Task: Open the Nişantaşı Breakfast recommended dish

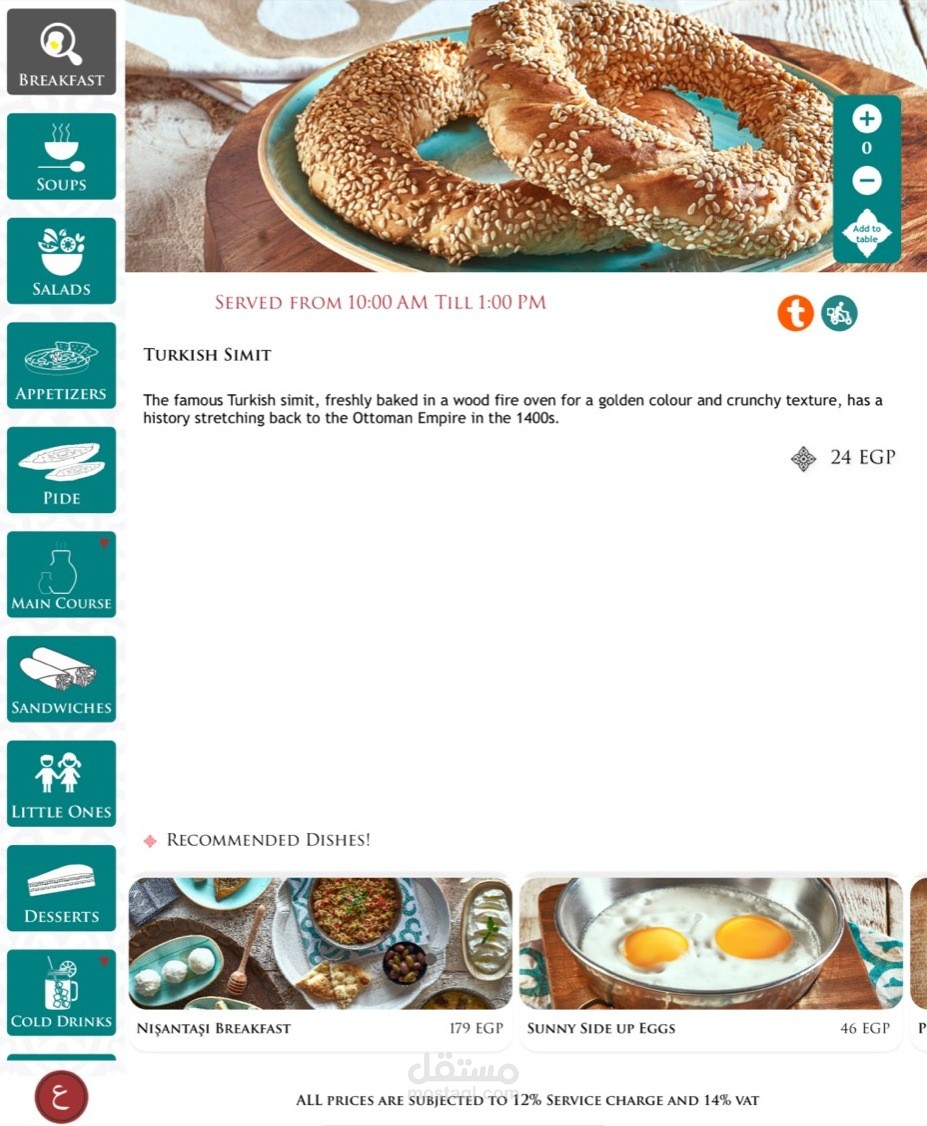Action: (x=320, y=962)
